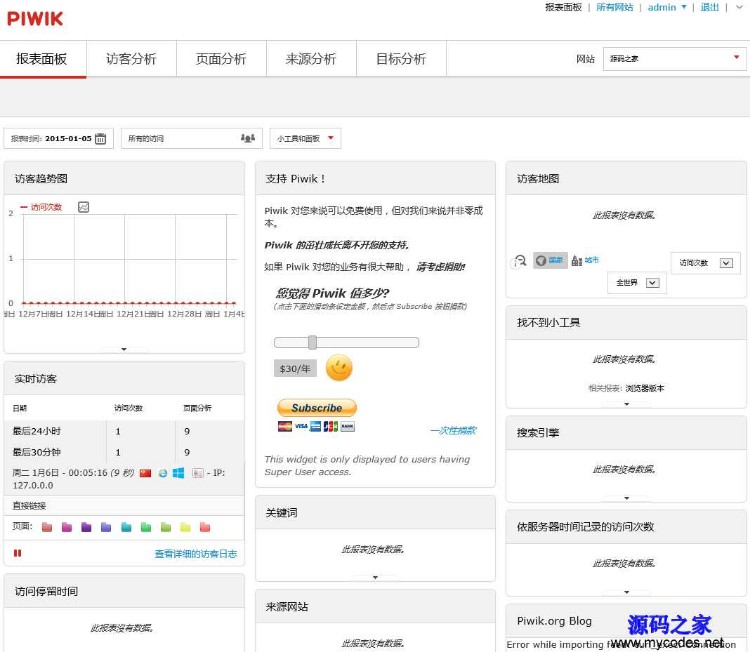
Task: Click the zoom icon in 访客地图
Action: [519, 261]
